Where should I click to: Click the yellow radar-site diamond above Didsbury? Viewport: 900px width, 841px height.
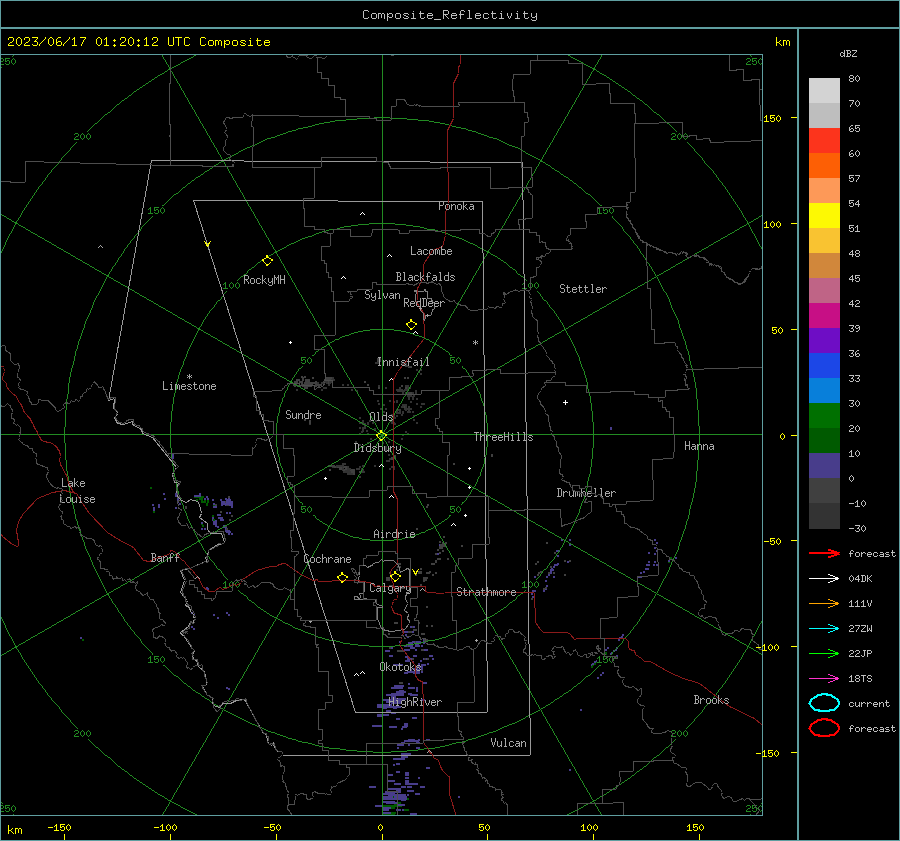point(381,436)
